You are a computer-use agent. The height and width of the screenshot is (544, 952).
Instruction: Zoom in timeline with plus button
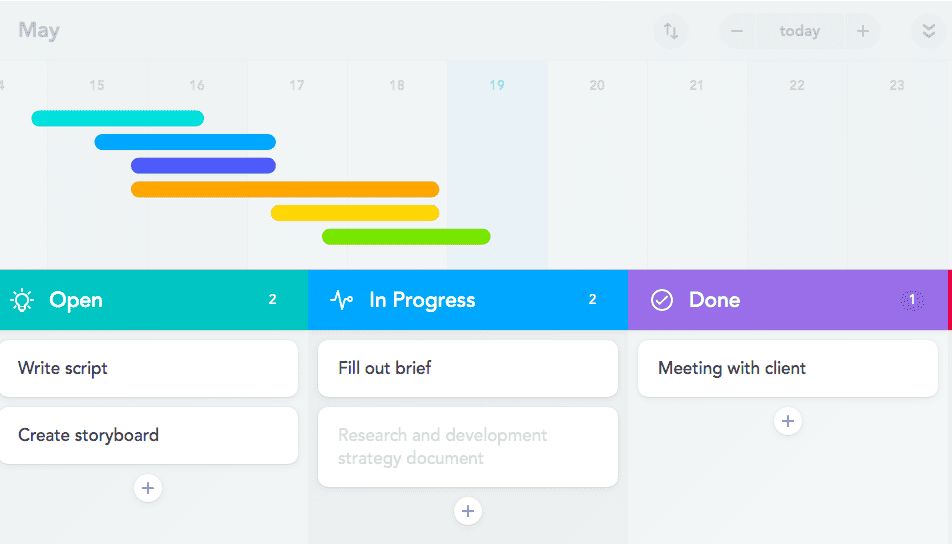coord(862,31)
